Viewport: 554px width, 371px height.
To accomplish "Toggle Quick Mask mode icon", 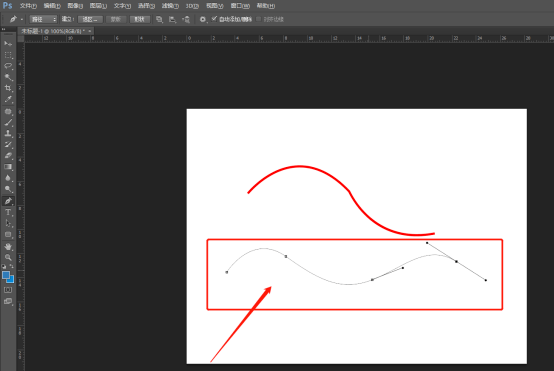I will 8,290.
